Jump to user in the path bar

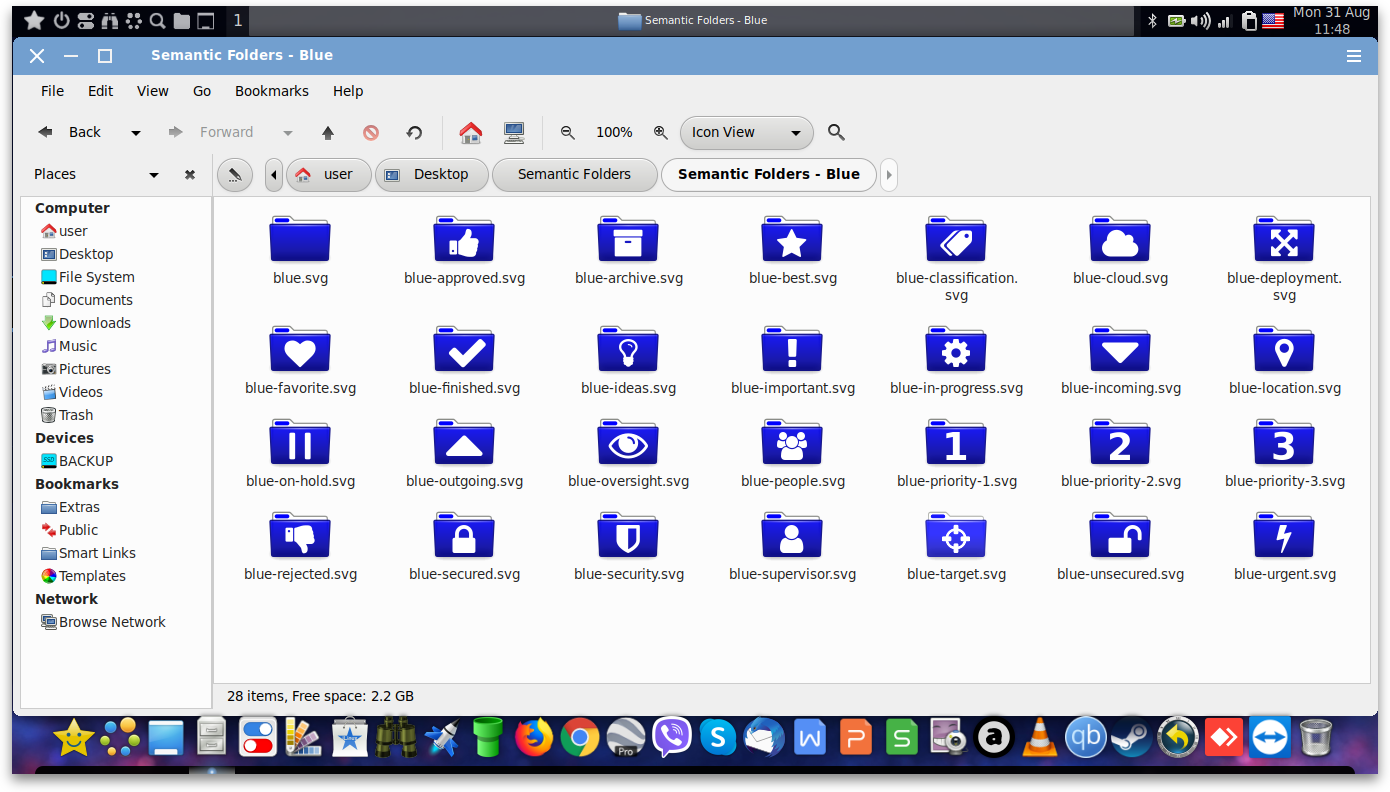coord(328,174)
